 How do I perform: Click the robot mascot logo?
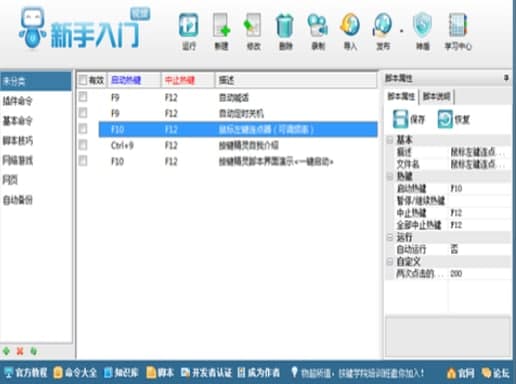(x=32, y=28)
